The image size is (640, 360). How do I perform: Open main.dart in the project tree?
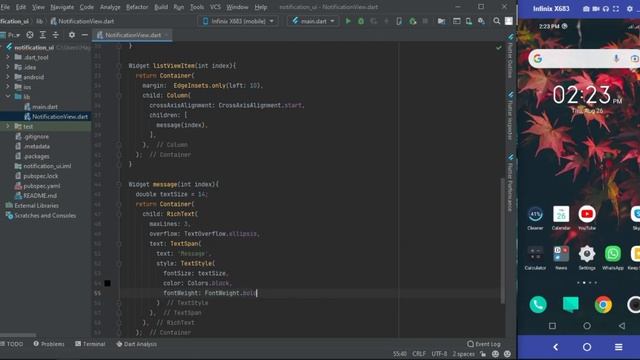pos(45,107)
